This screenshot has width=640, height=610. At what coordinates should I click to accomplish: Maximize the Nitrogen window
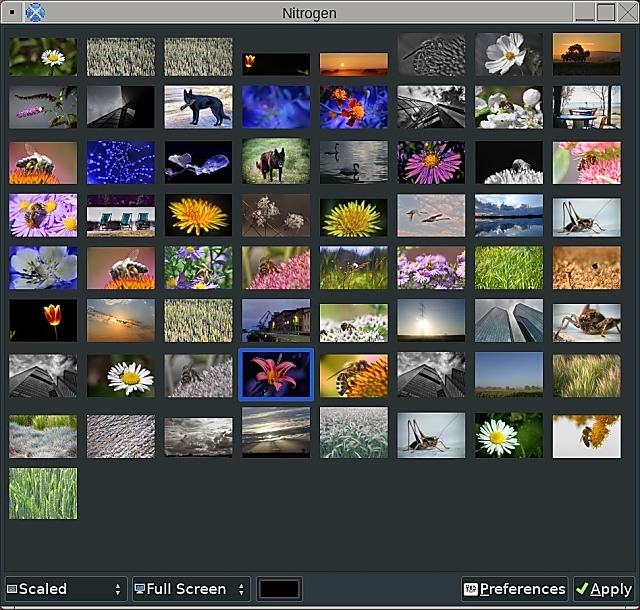pos(606,12)
